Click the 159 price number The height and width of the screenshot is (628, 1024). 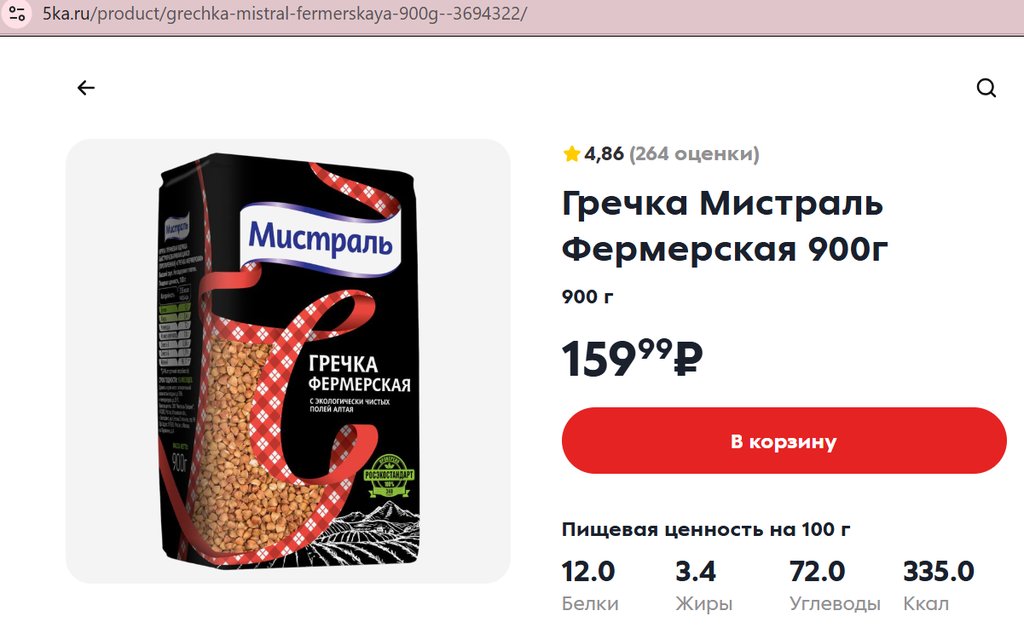[599, 360]
